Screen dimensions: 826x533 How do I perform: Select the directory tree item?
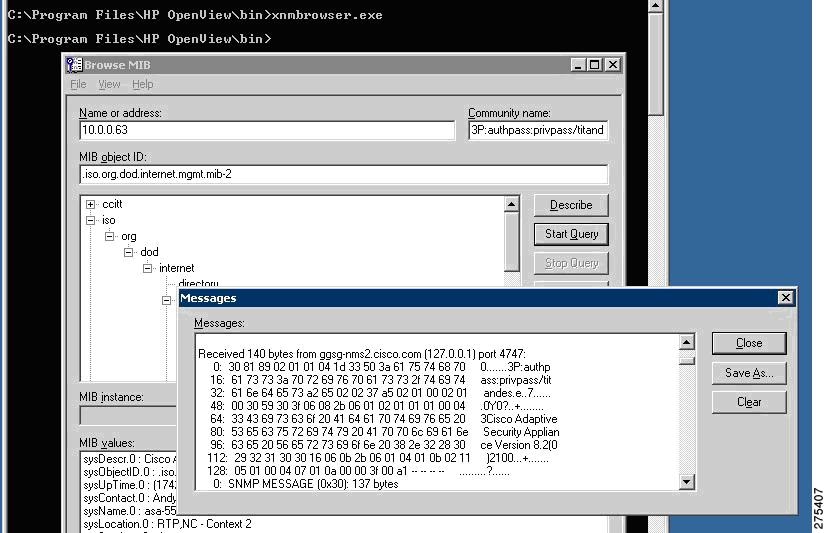[198, 283]
